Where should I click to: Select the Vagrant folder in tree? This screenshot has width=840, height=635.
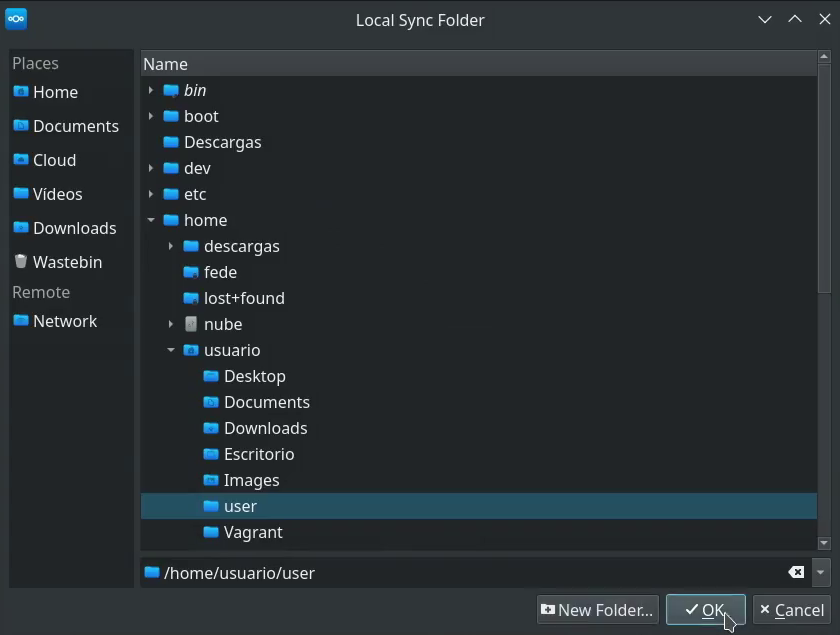pos(253,532)
